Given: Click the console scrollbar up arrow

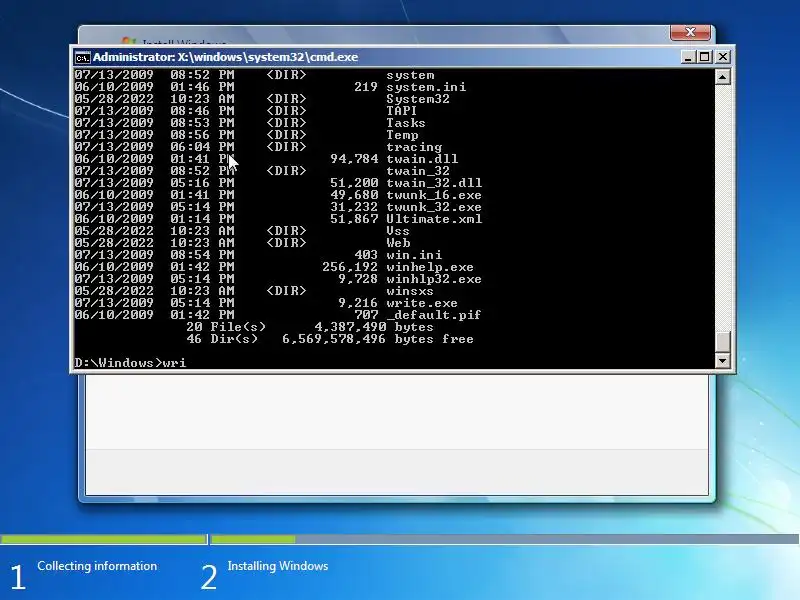Looking at the screenshot, I should point(722,77).
